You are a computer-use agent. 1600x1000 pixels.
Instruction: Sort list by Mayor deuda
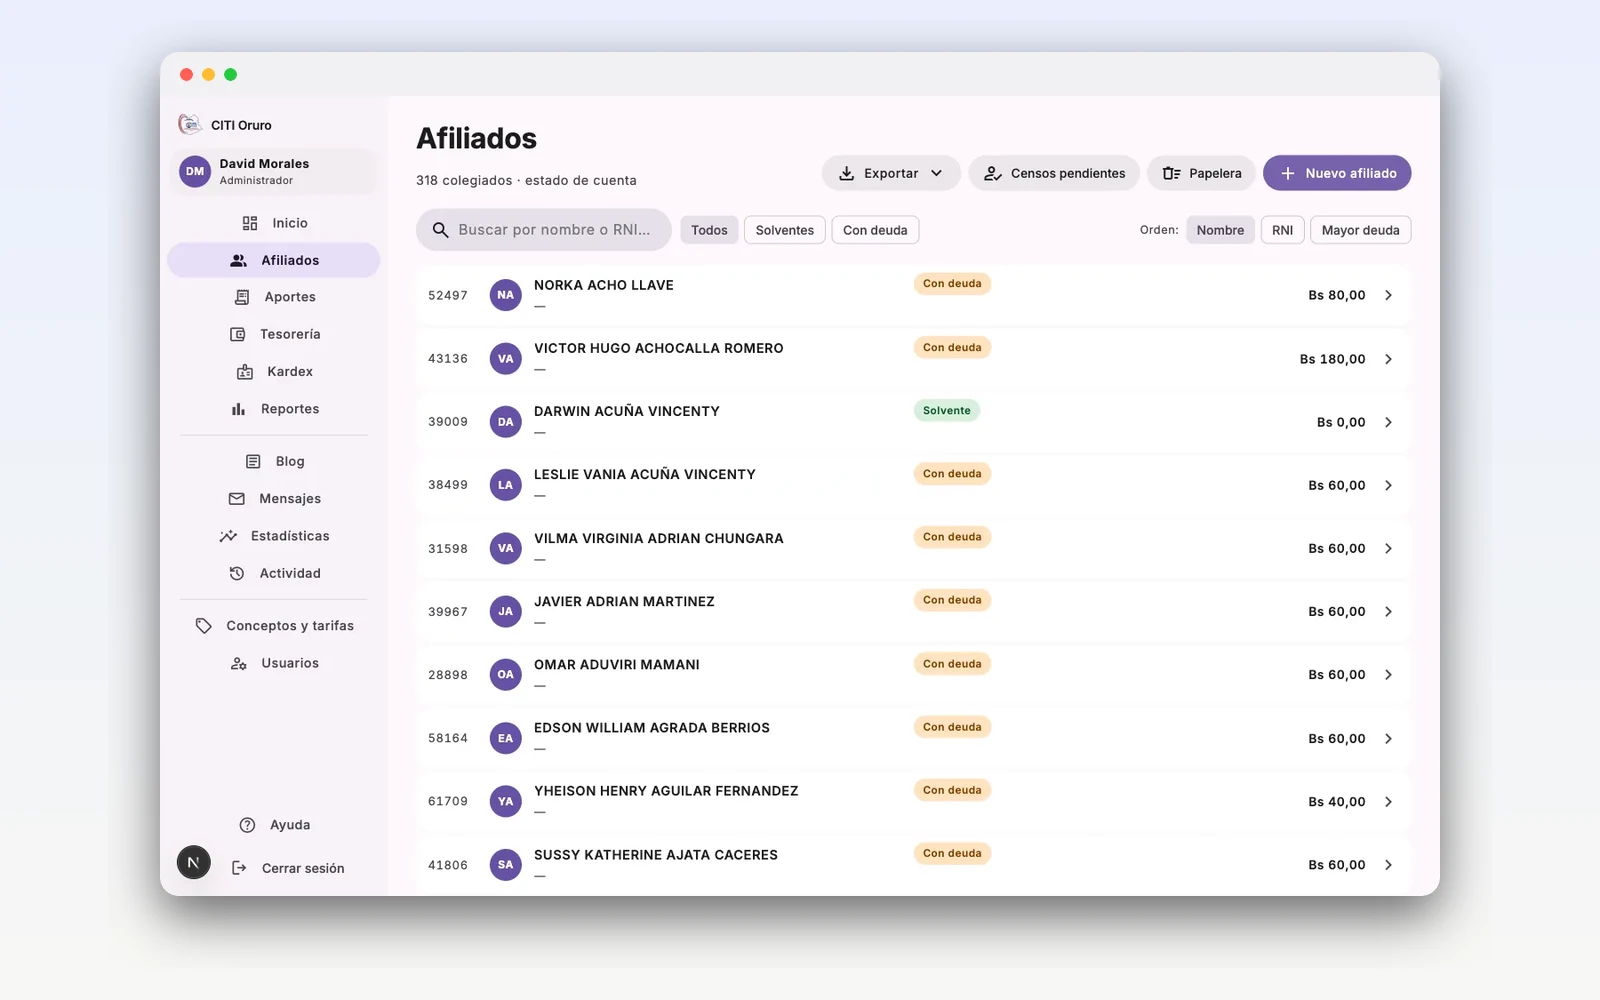pyautogui.click(x=1360, y=230)
